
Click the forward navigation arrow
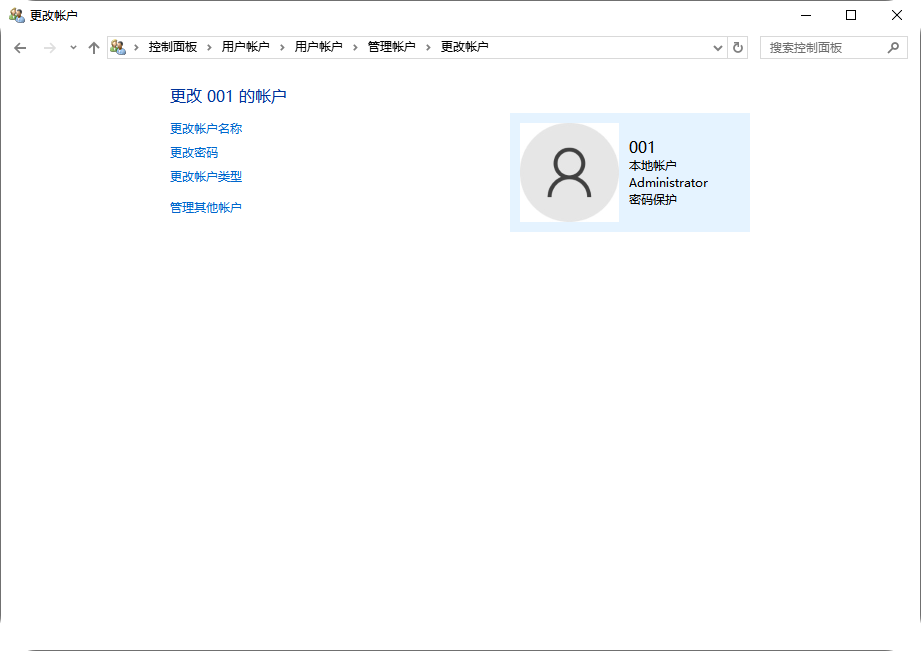pyautogui.click(x=50, y=48)
